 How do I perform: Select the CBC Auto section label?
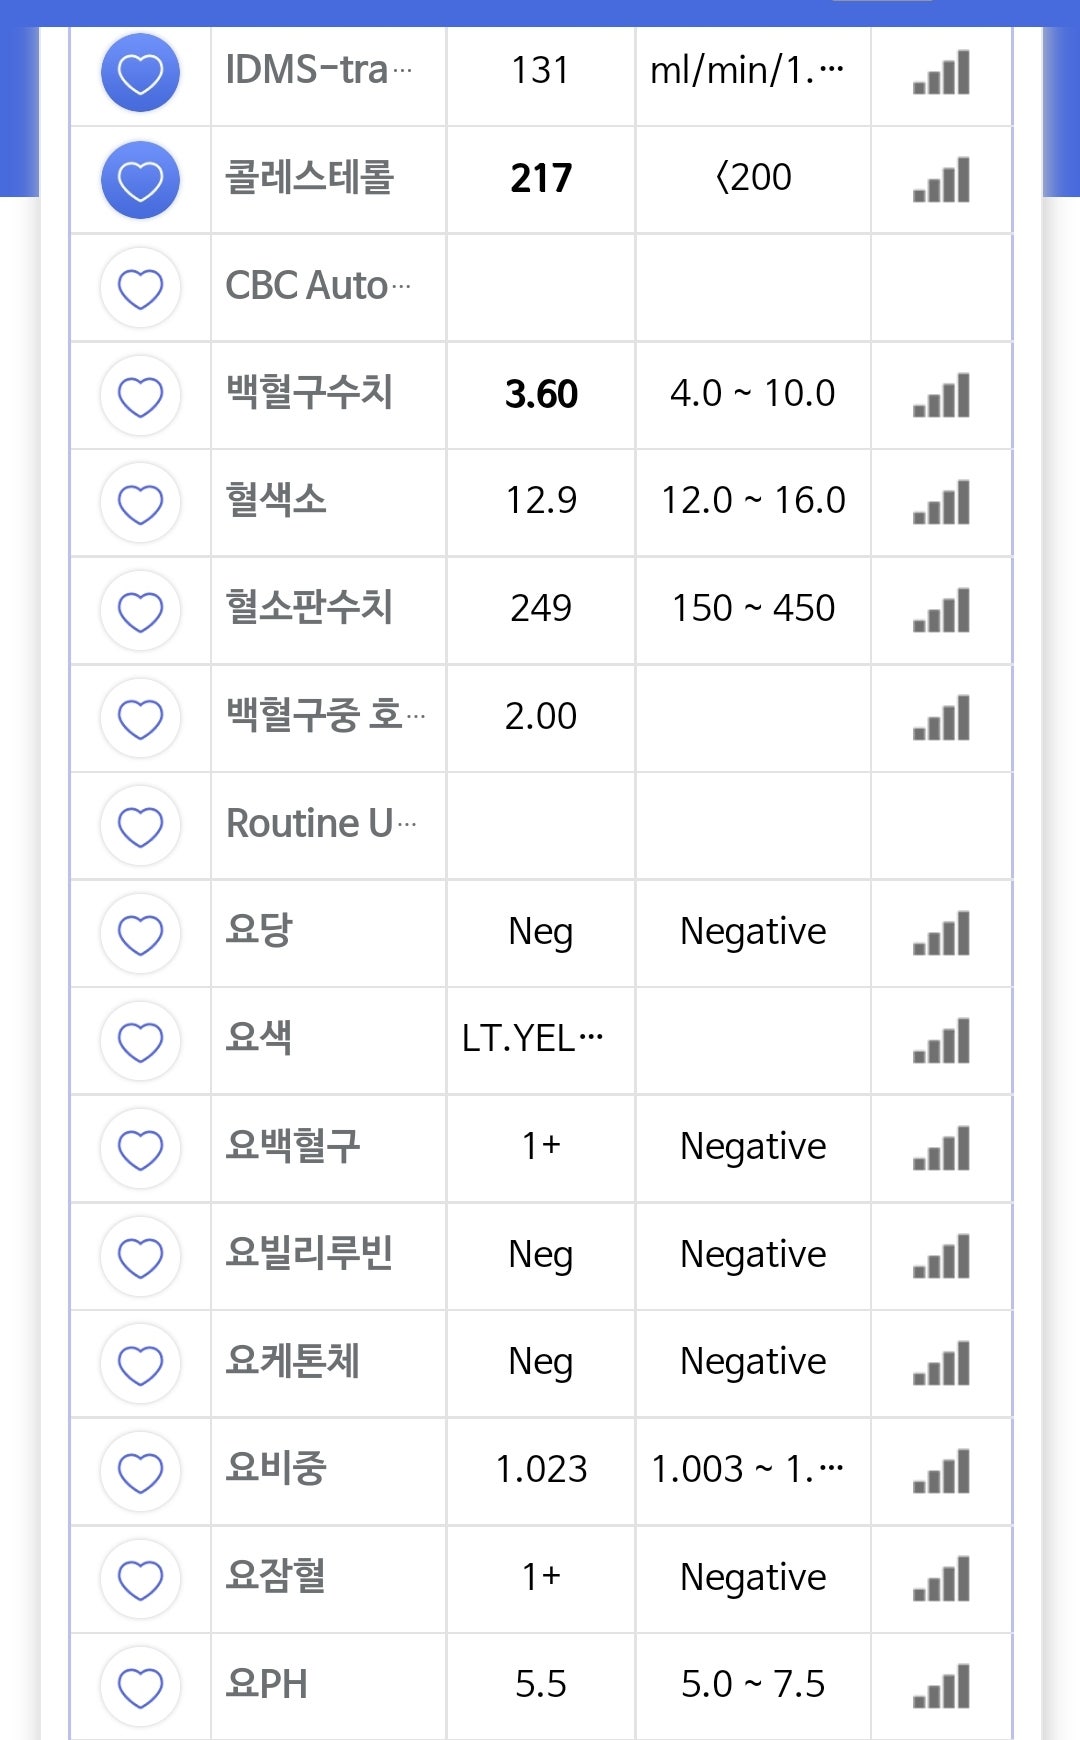(x=318, y=286)
